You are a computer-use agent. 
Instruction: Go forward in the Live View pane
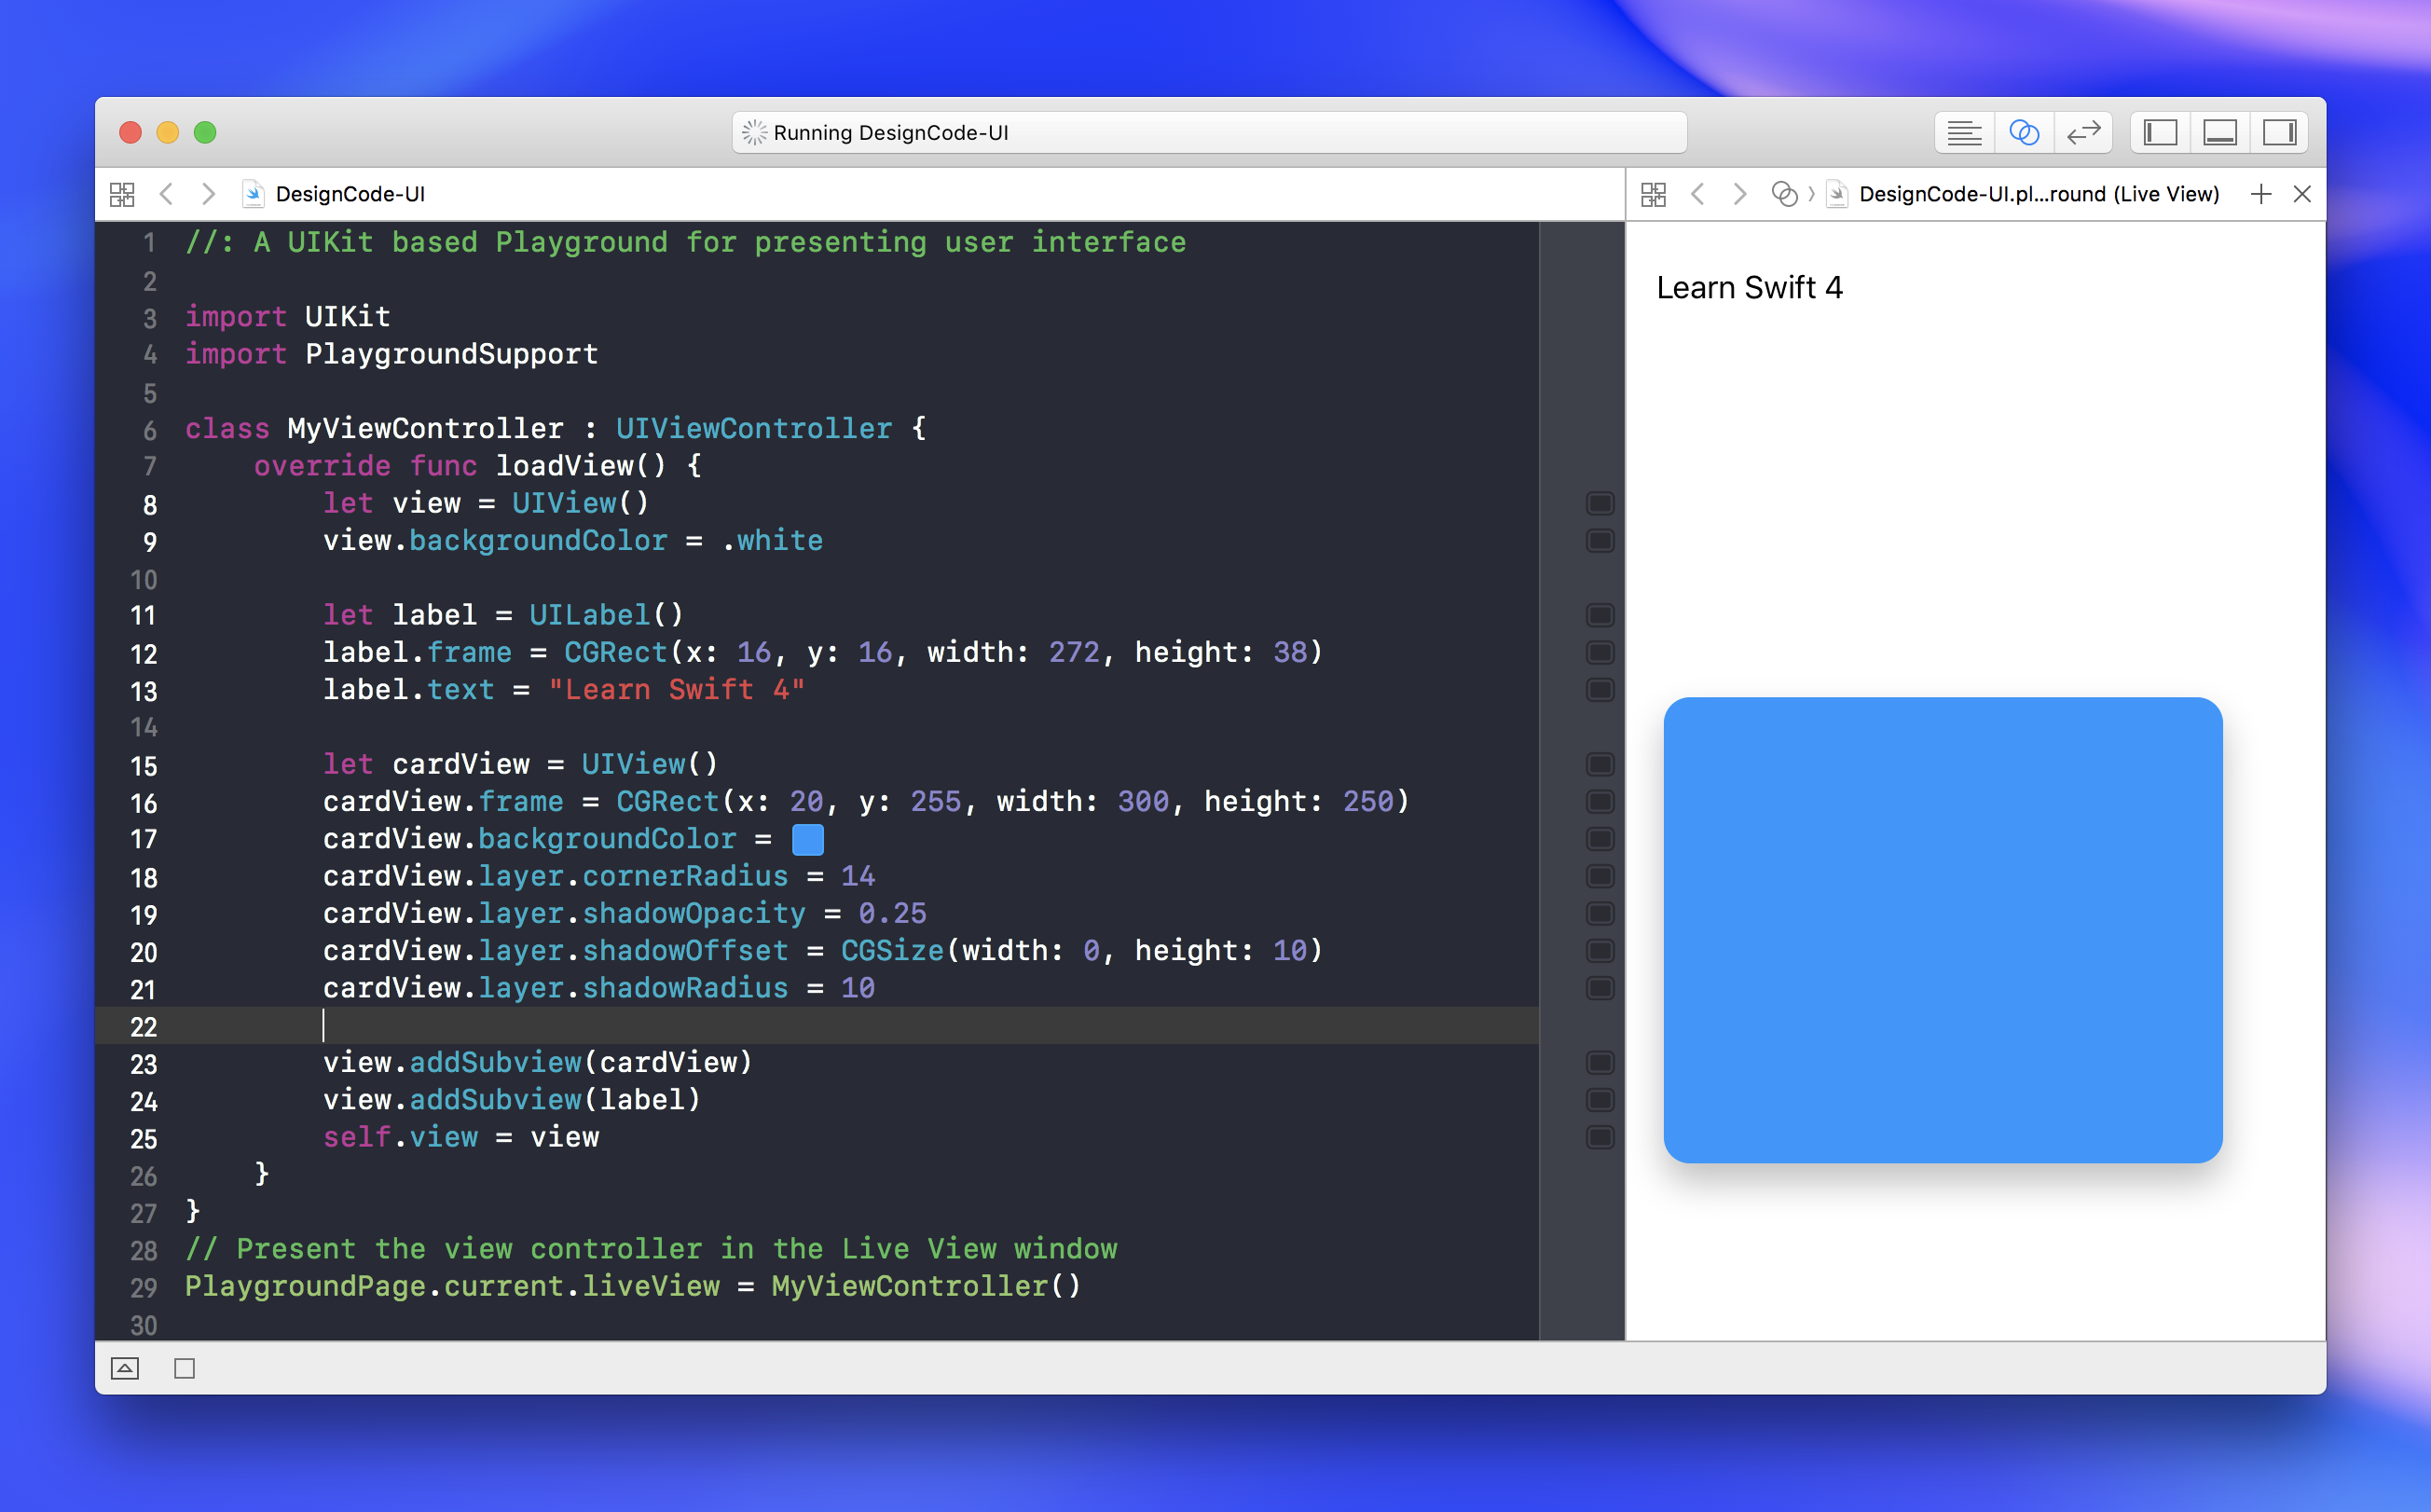pyautogui.click(x=1740, y=194)
